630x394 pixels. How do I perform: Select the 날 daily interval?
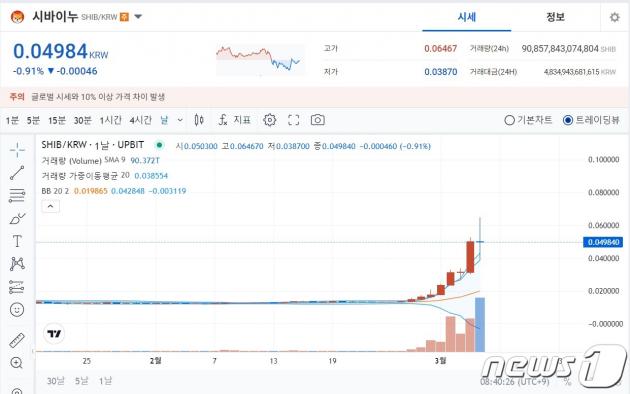pos(164,120)
